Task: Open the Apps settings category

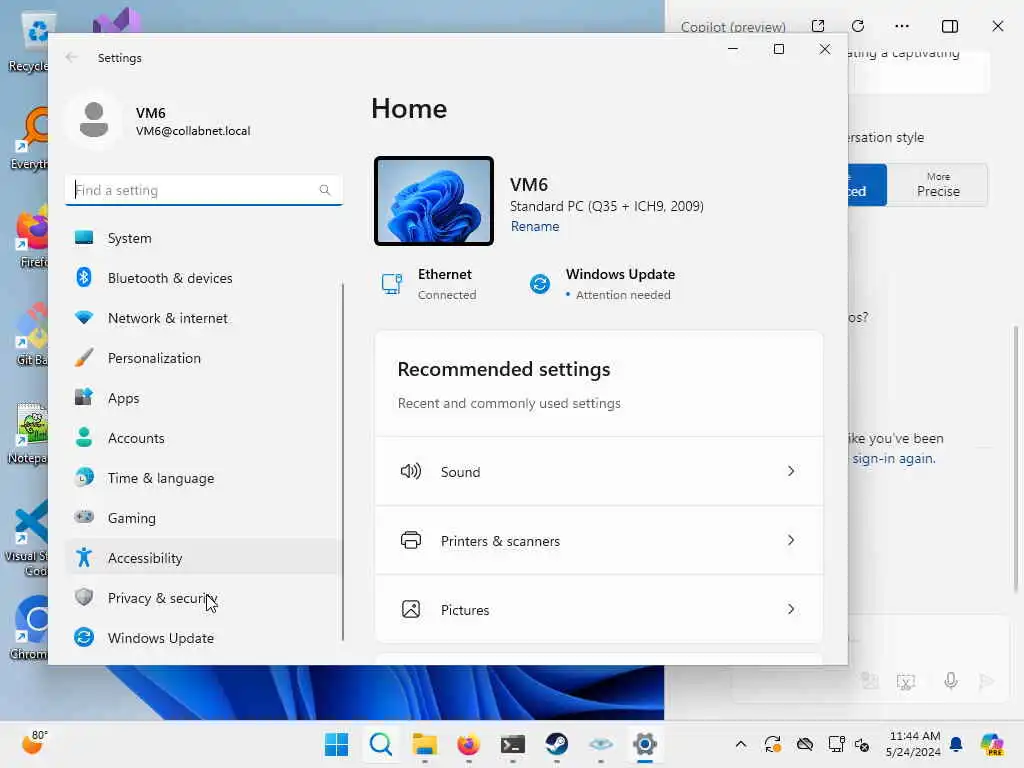Action: coord(203,398)
